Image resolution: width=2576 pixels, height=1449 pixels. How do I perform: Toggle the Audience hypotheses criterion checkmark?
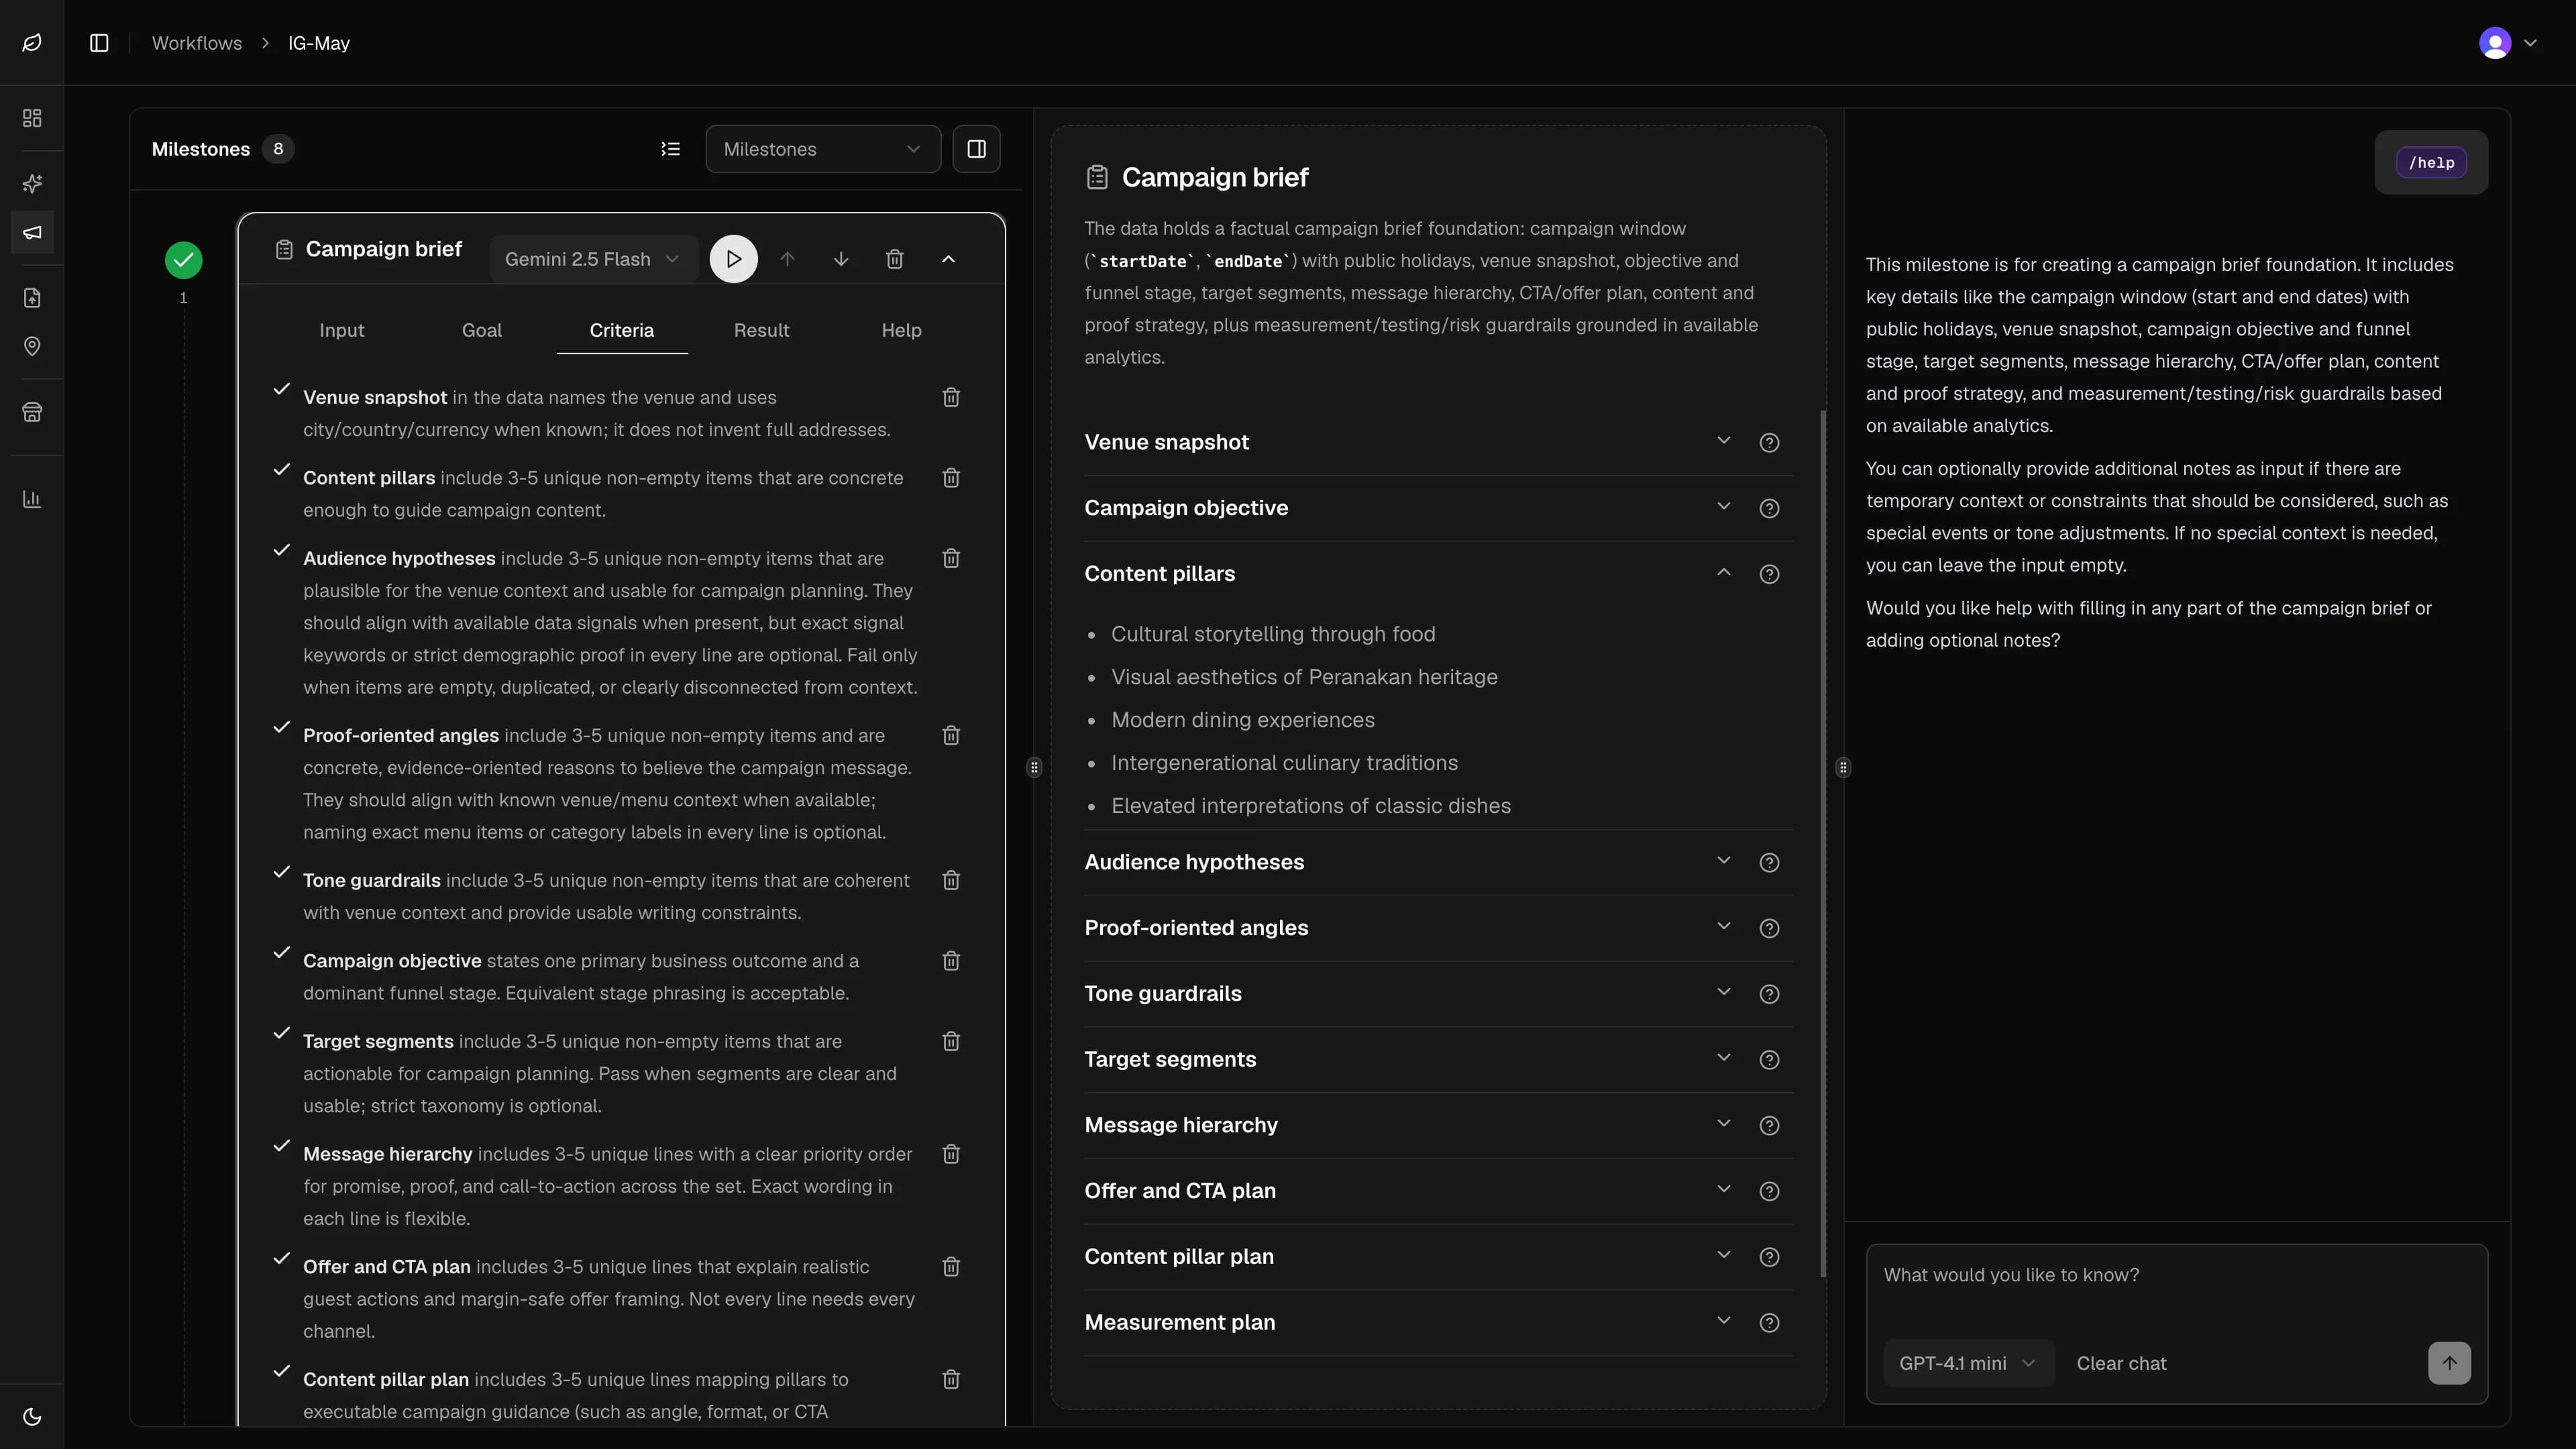[x=282, y=550]
